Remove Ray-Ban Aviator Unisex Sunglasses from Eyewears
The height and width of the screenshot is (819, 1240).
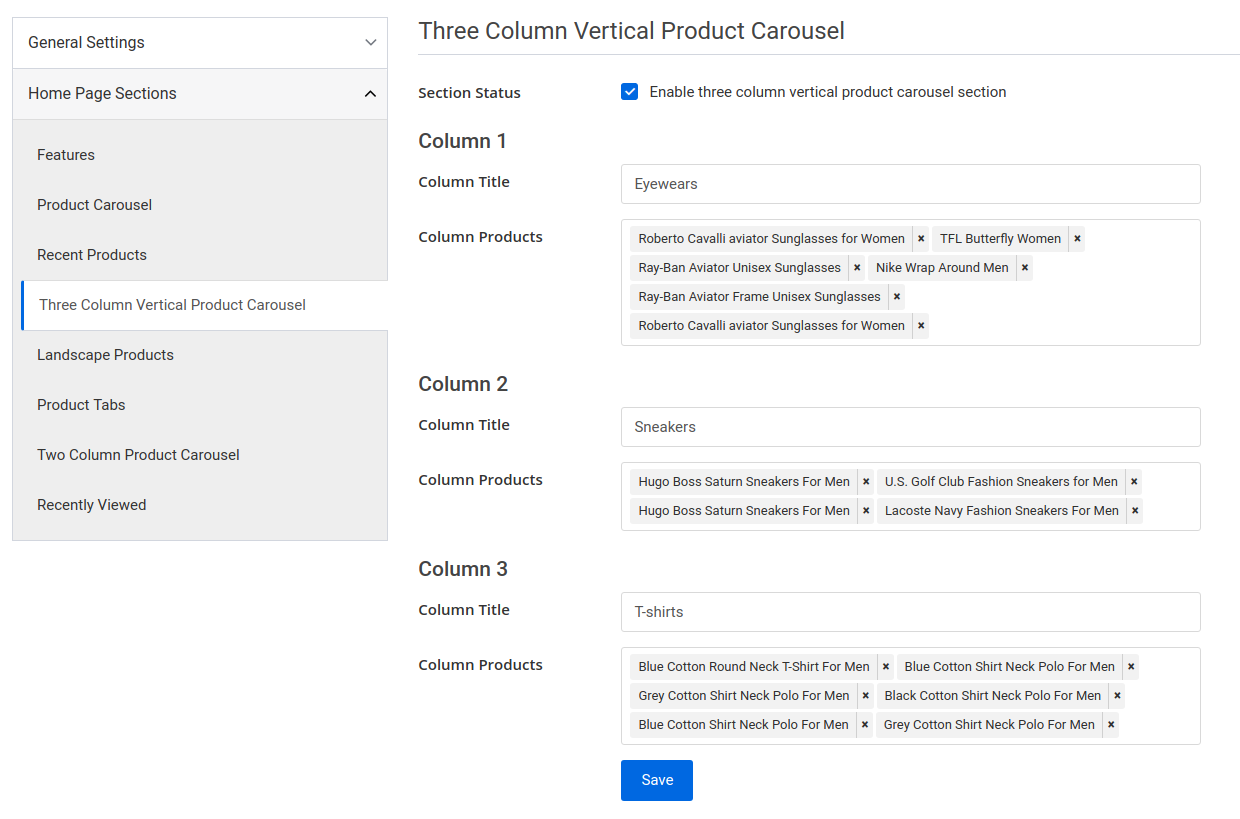(857, 267)
